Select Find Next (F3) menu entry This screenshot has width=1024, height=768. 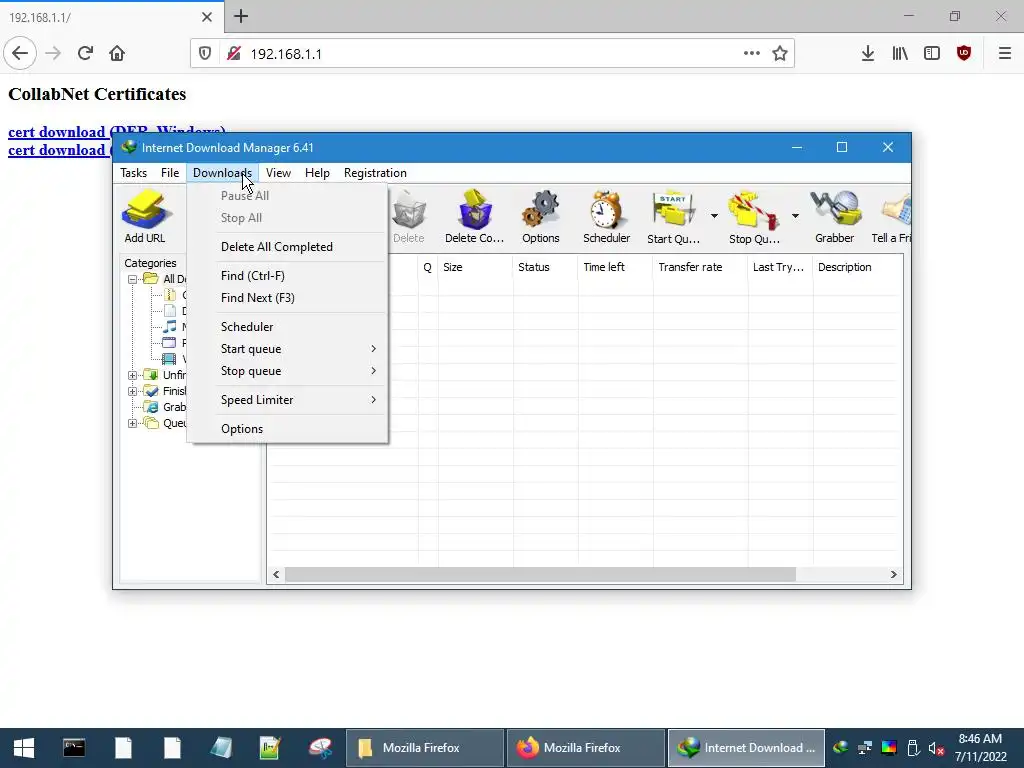coord(287,298)
